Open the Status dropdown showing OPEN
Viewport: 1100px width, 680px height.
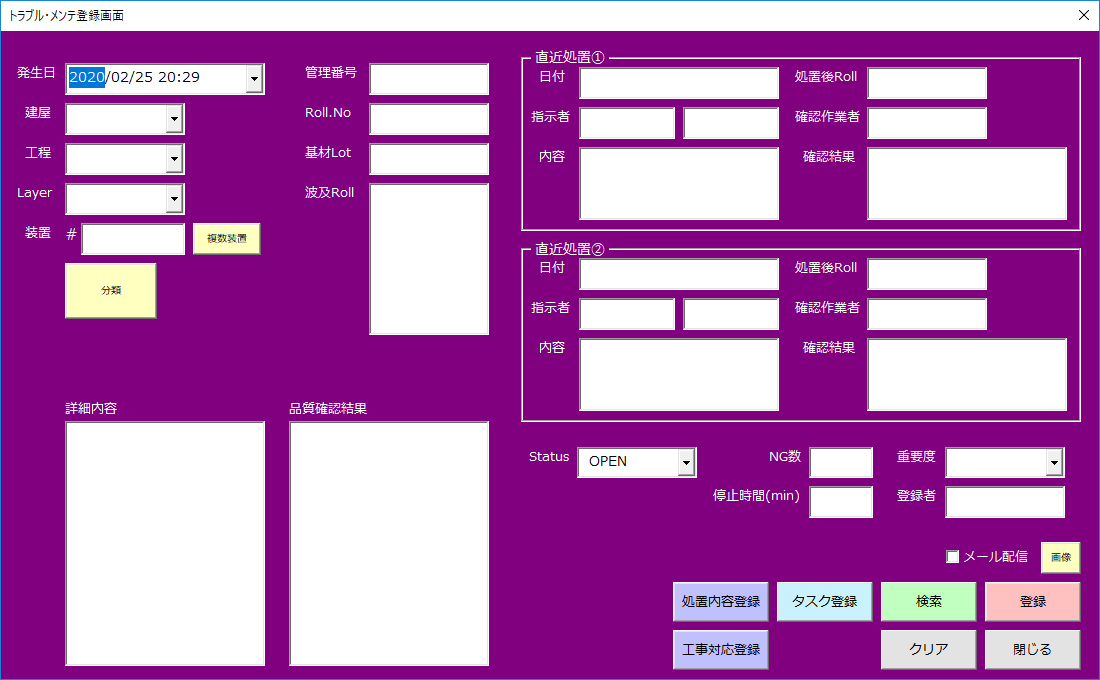pos(686,462)
